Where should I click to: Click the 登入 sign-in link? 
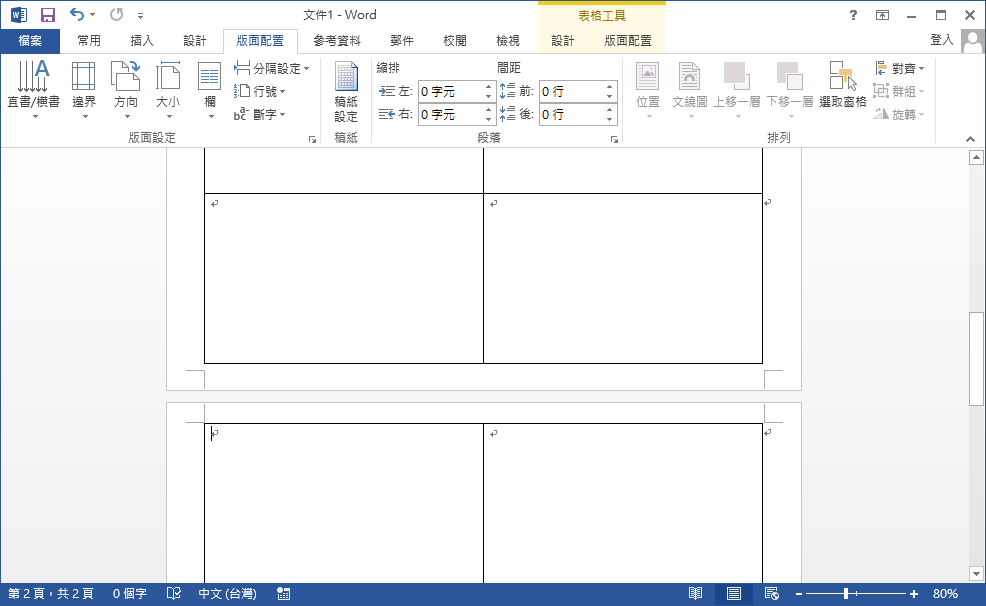[x=941, y=41]
